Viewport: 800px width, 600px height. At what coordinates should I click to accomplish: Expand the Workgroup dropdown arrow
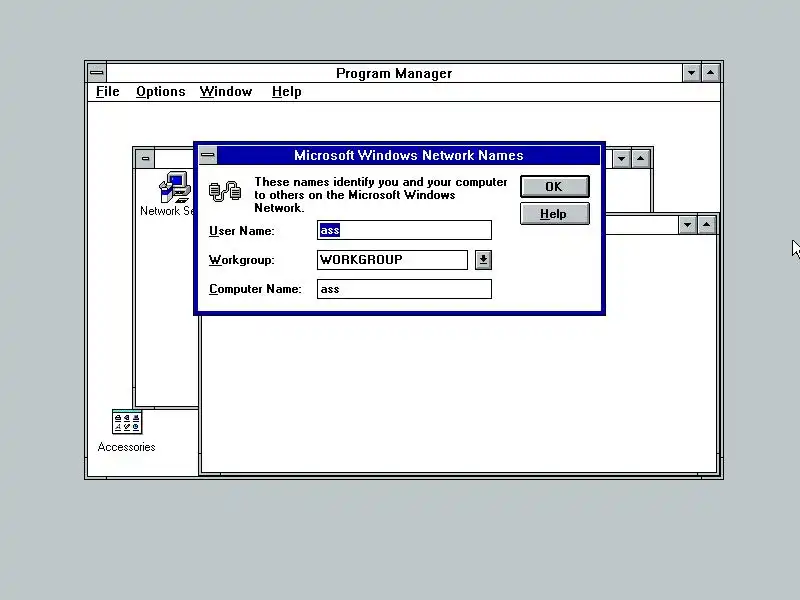[x=483, y=260]
